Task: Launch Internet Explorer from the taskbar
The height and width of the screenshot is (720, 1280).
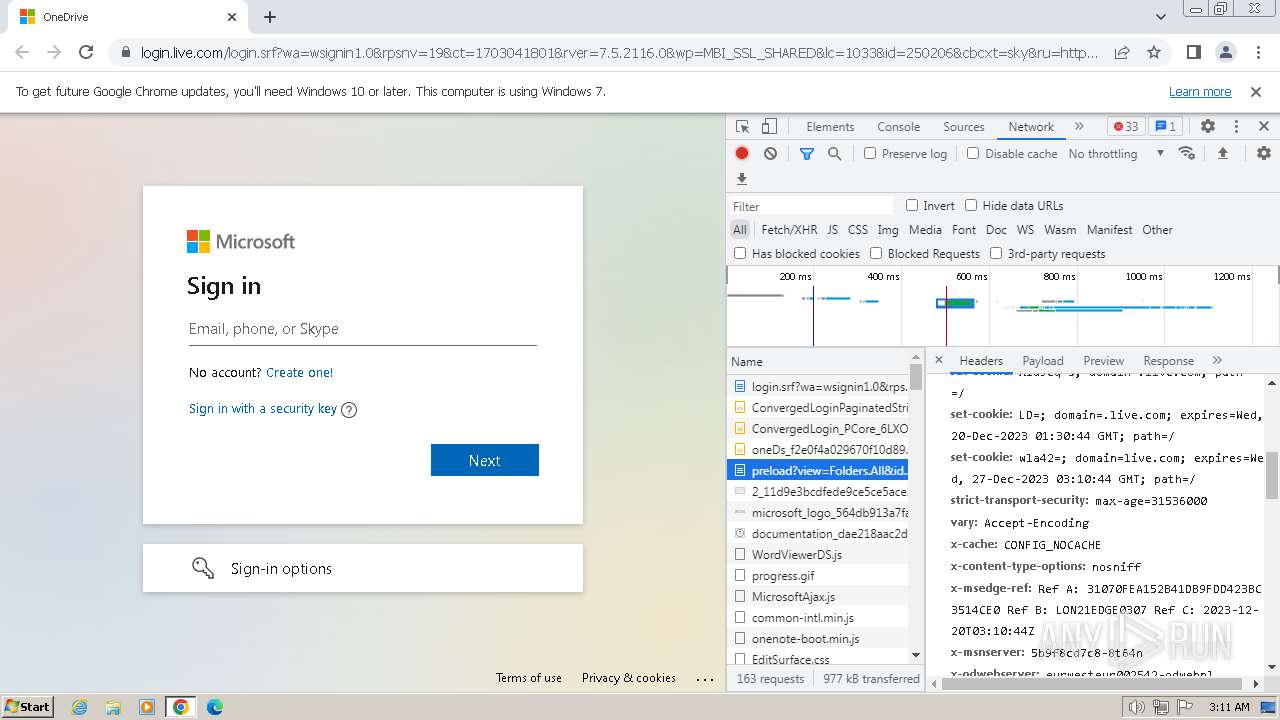Action: pos(79,707)
